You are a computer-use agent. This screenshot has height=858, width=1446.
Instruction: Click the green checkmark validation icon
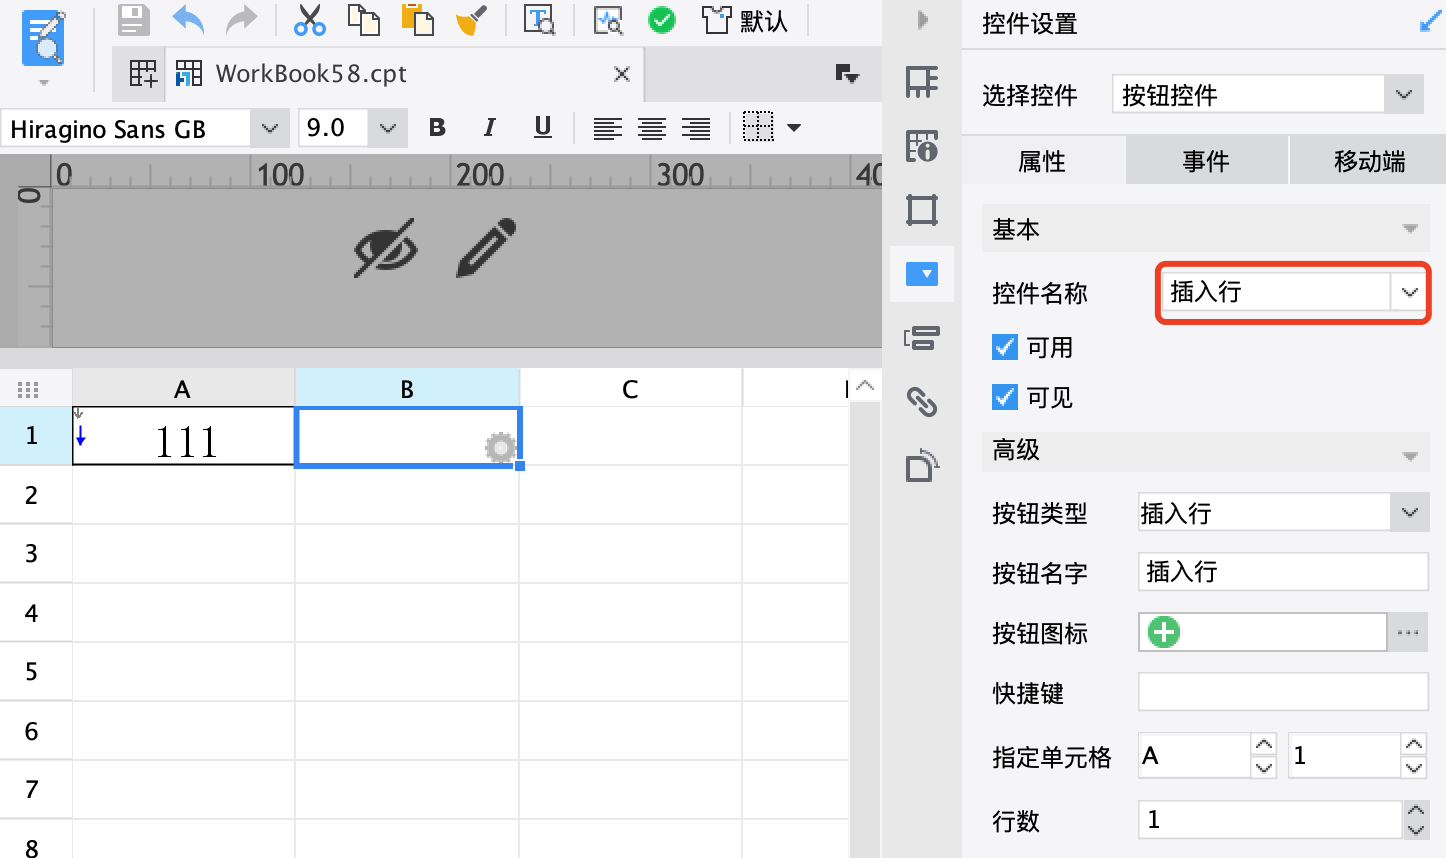(x=662, y=20)
